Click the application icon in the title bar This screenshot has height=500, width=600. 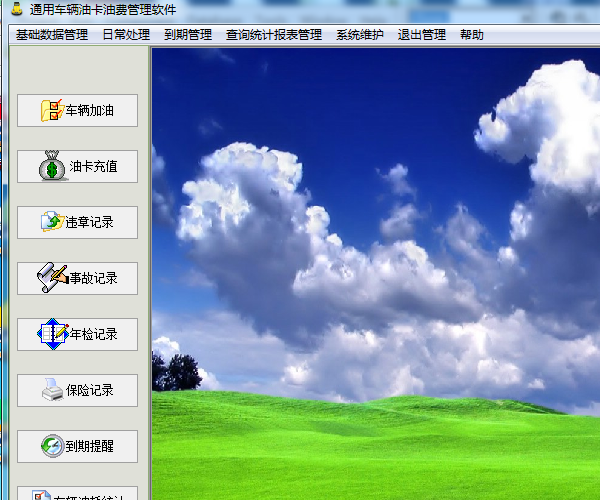coord(16,9)
